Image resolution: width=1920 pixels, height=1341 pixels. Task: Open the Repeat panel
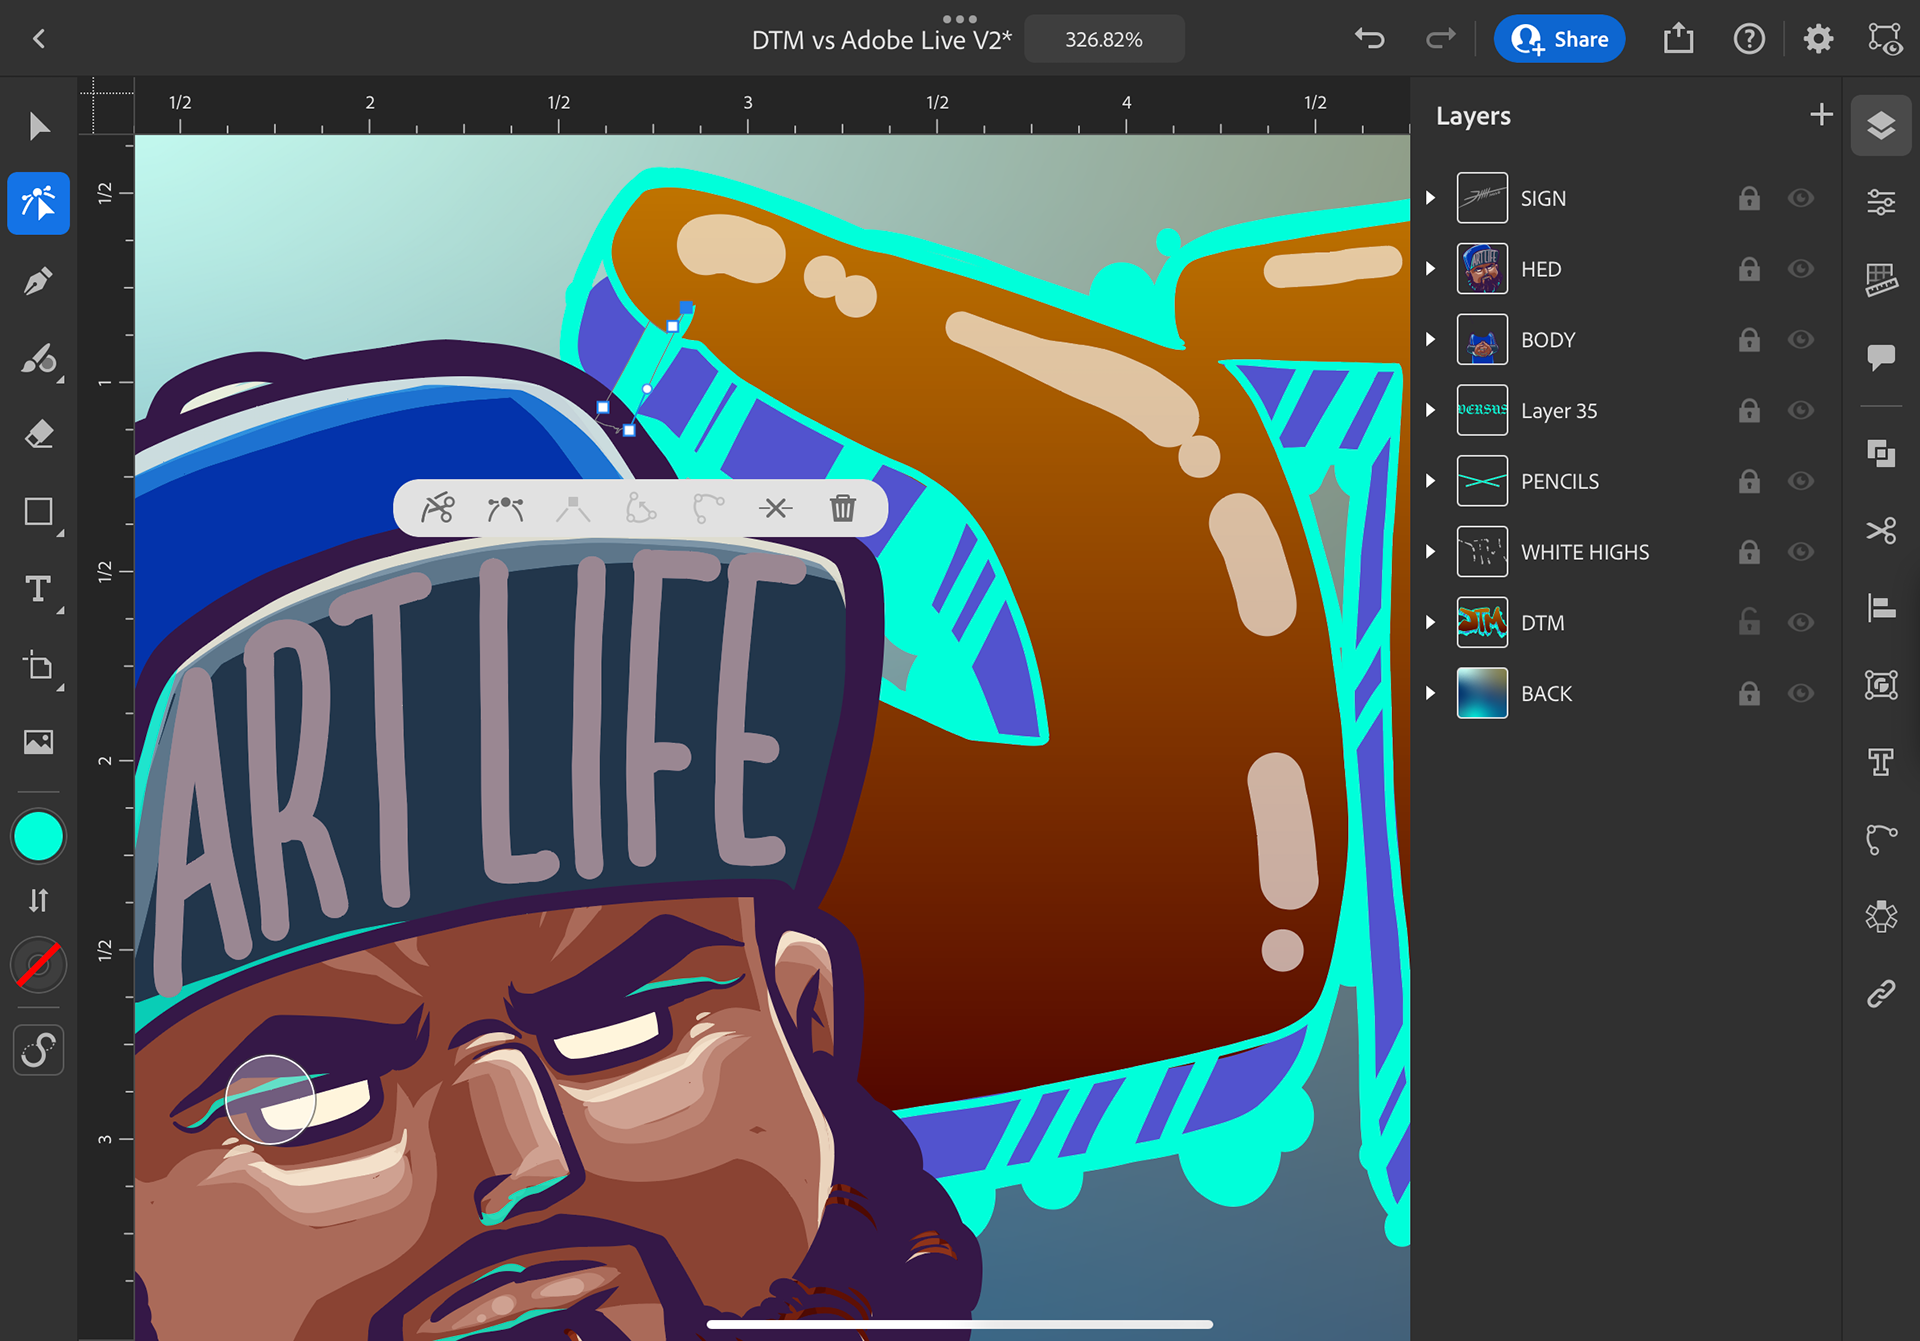(1881, 916)
